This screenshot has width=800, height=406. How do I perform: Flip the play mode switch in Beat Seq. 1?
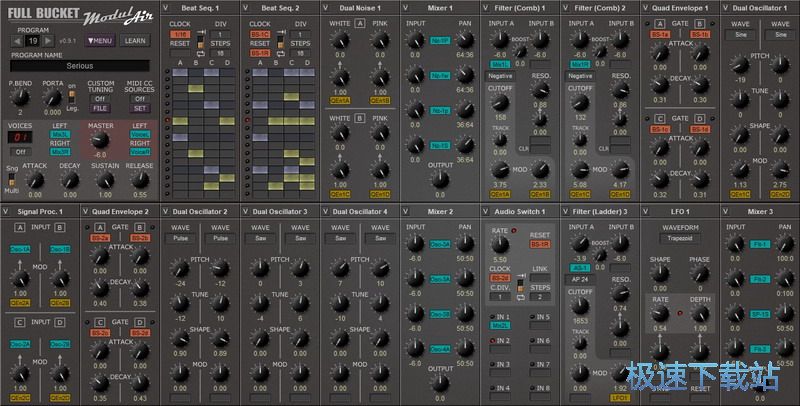[201, 40]
